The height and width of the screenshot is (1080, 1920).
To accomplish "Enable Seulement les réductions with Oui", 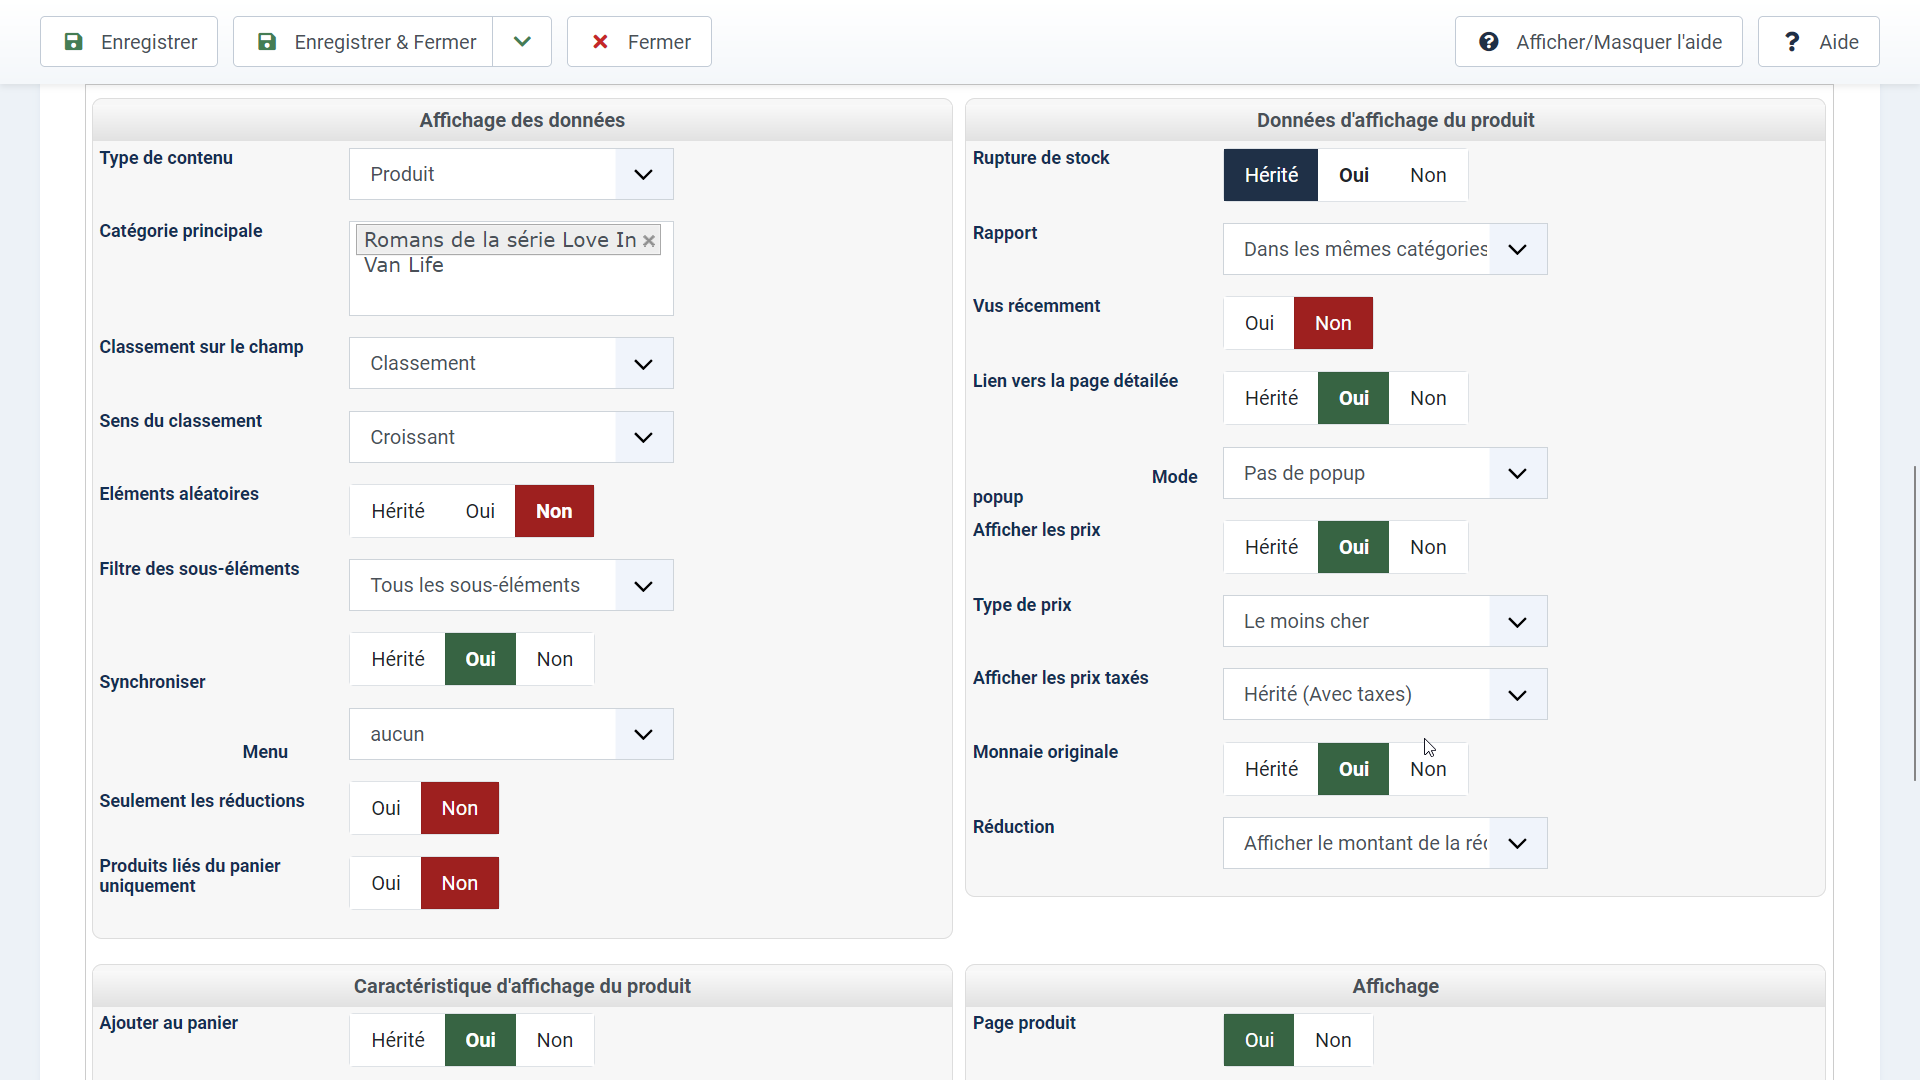I will (386, 808).
